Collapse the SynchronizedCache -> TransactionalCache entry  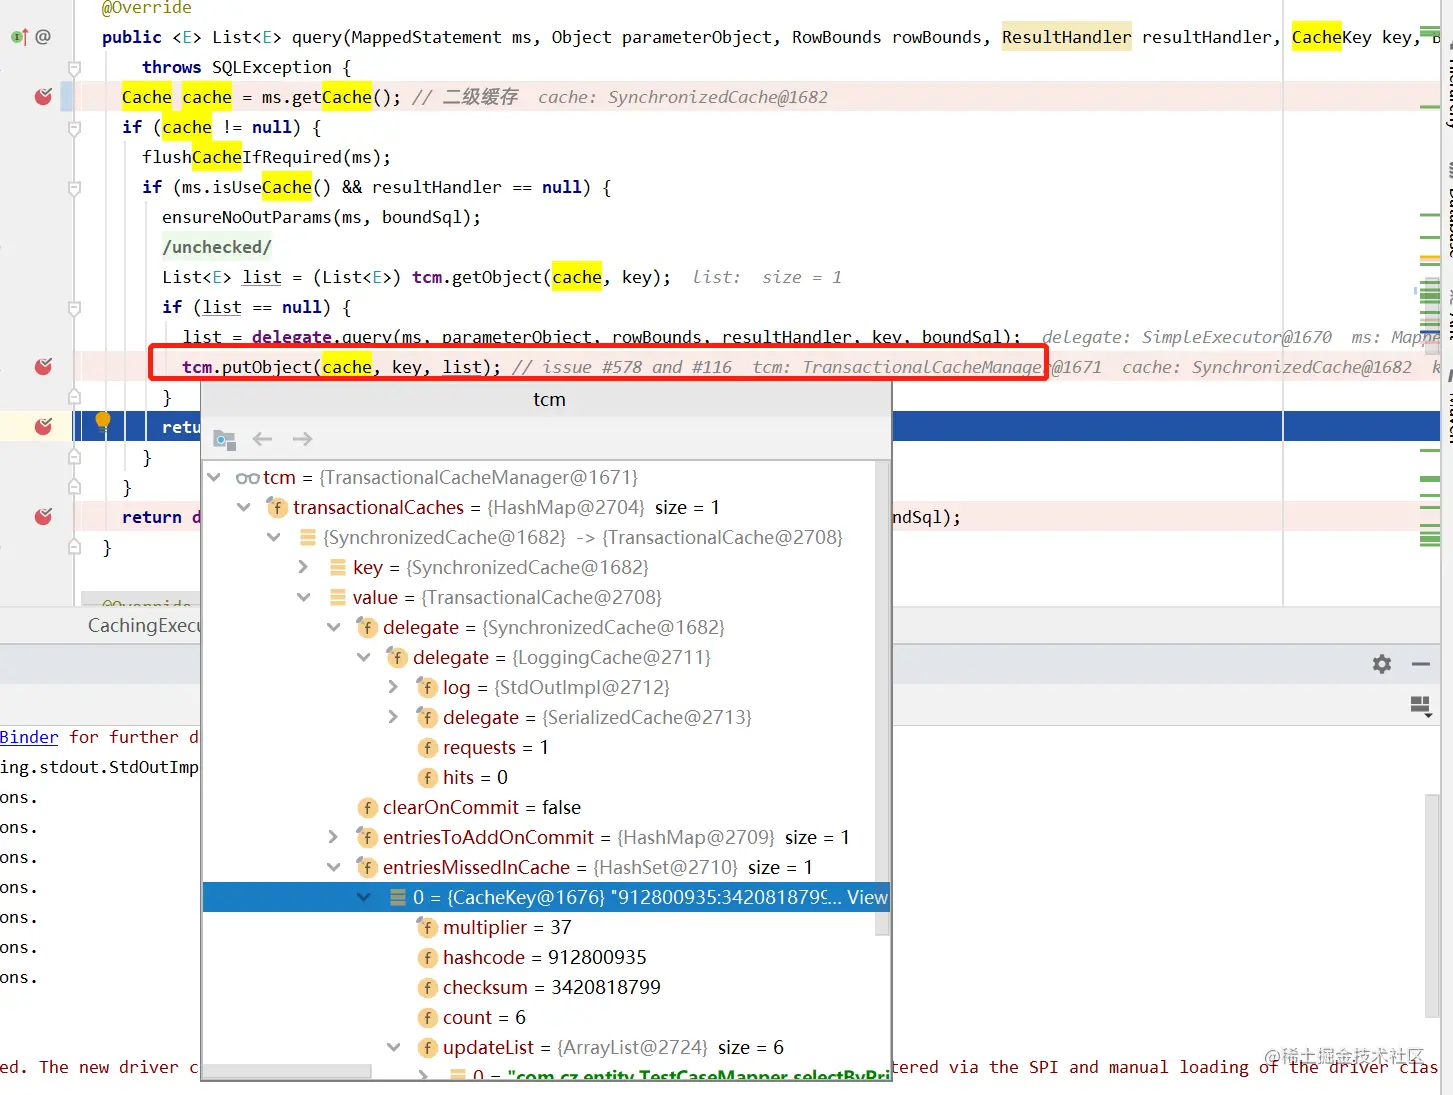click(274, 538)
